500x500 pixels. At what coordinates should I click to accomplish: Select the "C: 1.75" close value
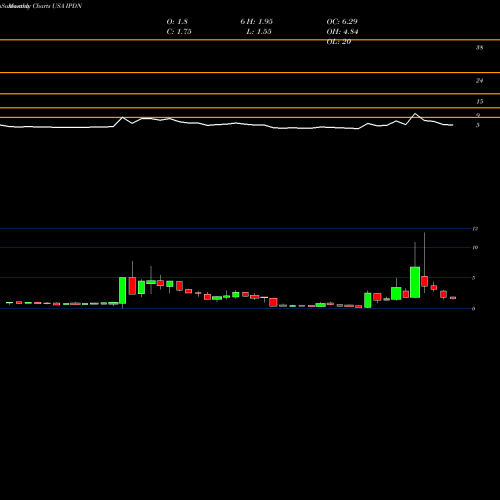point(179,31)
